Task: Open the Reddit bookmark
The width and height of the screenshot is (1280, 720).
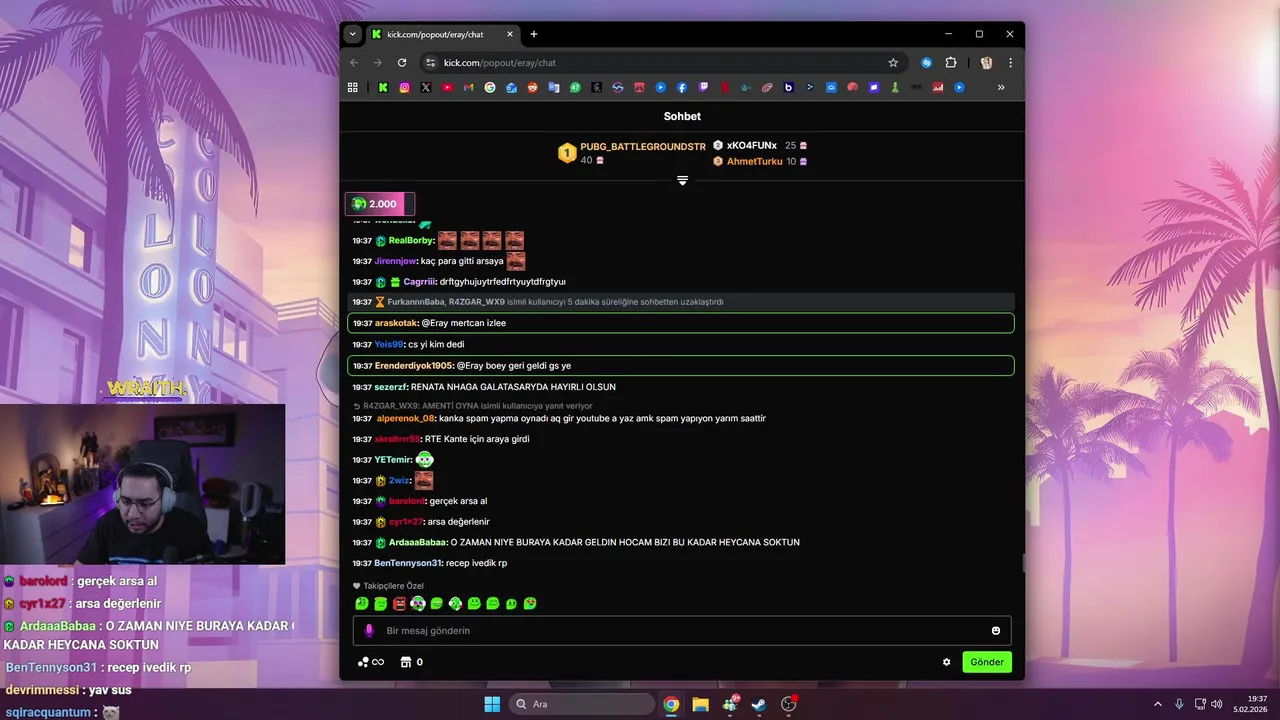Action: coord(532,88)
